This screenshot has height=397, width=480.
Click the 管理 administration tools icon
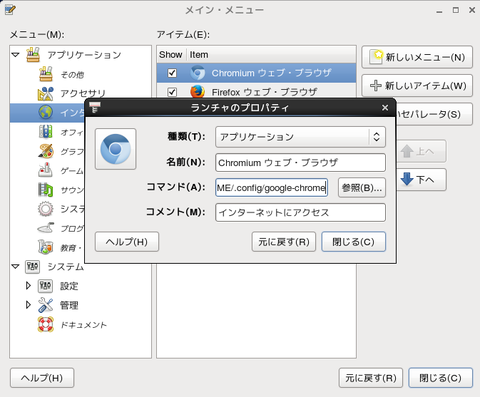[x=45, y=305]
